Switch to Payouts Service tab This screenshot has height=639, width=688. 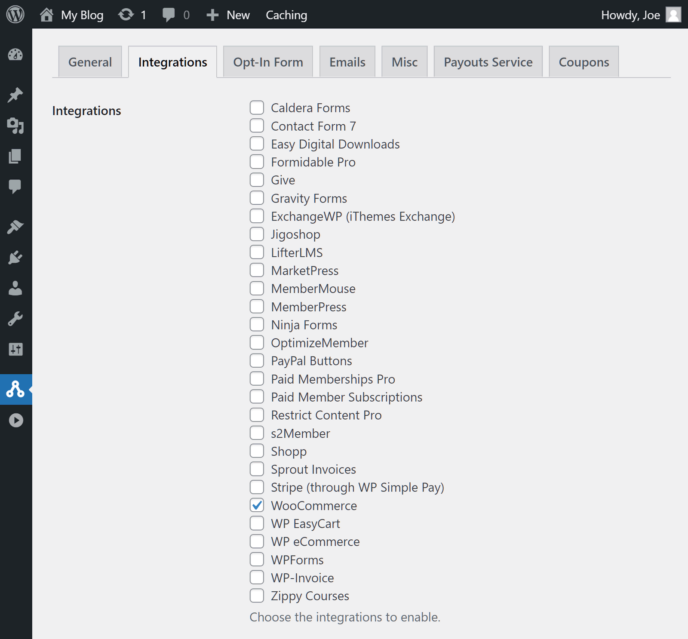point(488,62)
